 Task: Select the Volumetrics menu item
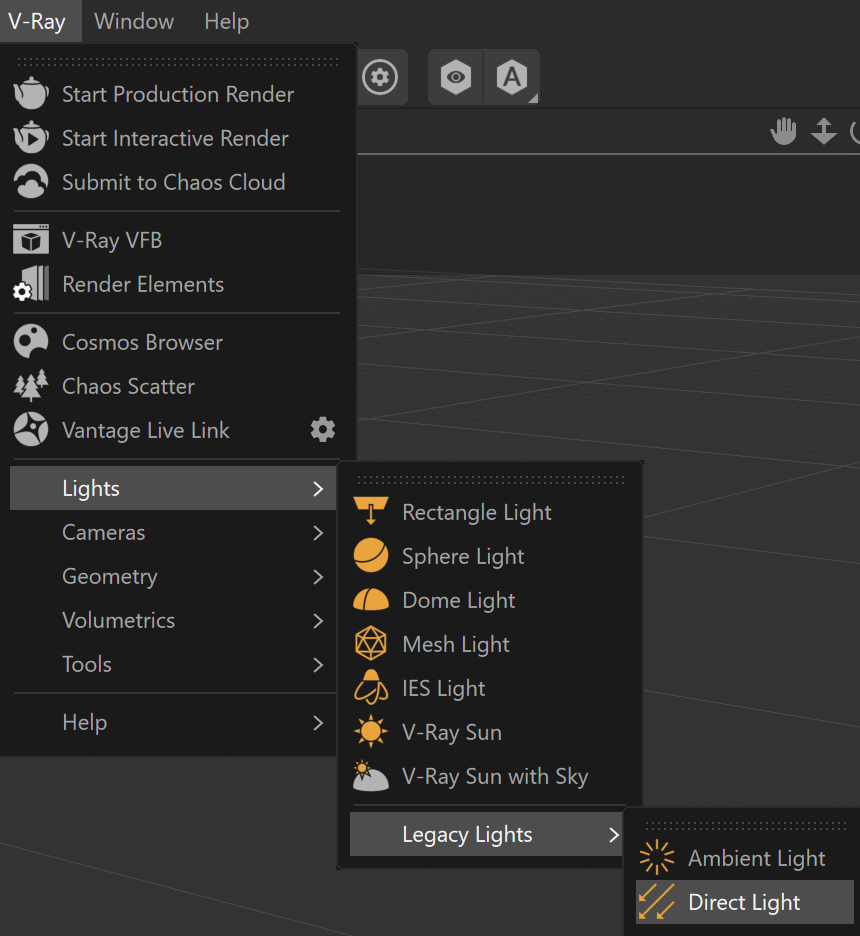coord(174,621)
